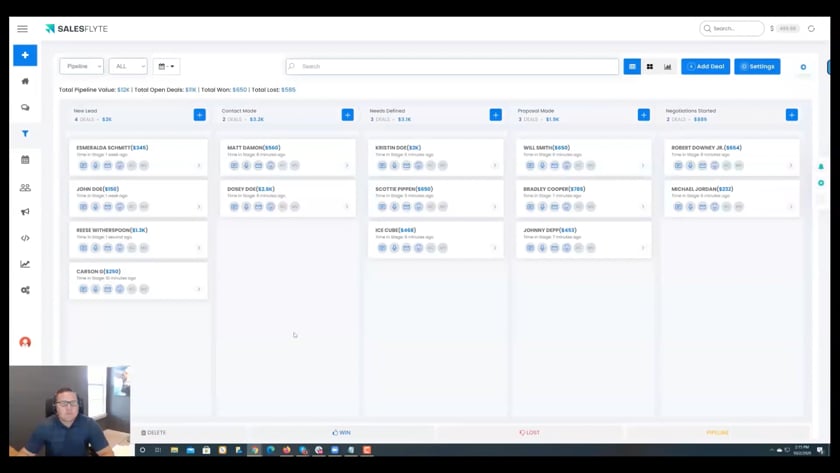
Task: Open the Pipeline dropdown
Action: pyautogui.click(x=81, y=66)
